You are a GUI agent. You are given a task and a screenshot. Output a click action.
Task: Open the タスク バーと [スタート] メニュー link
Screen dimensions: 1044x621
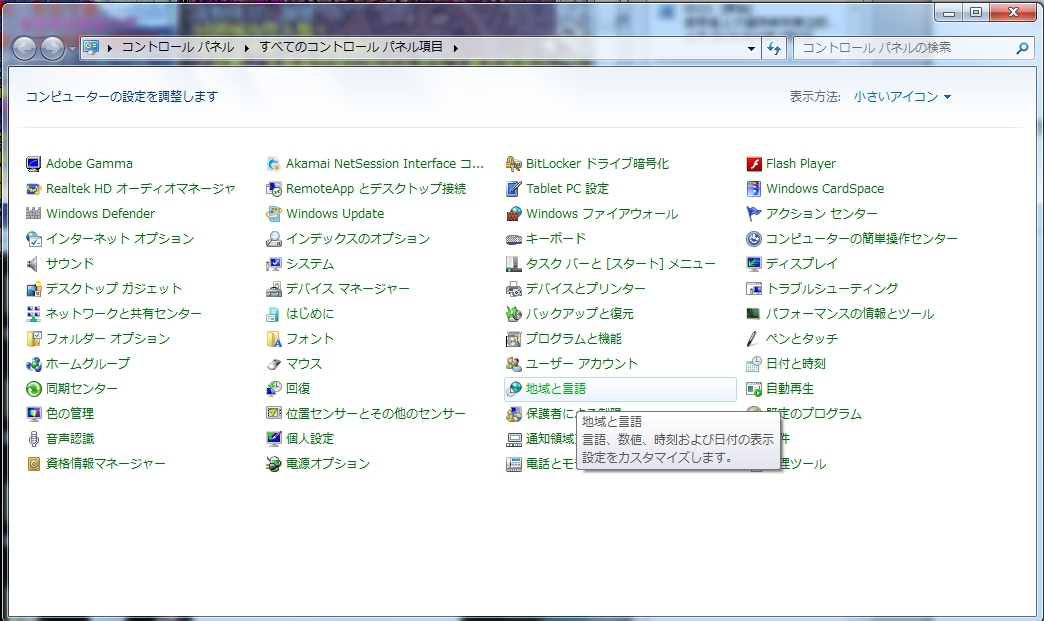pyautogui.click(x=621, y=264)
